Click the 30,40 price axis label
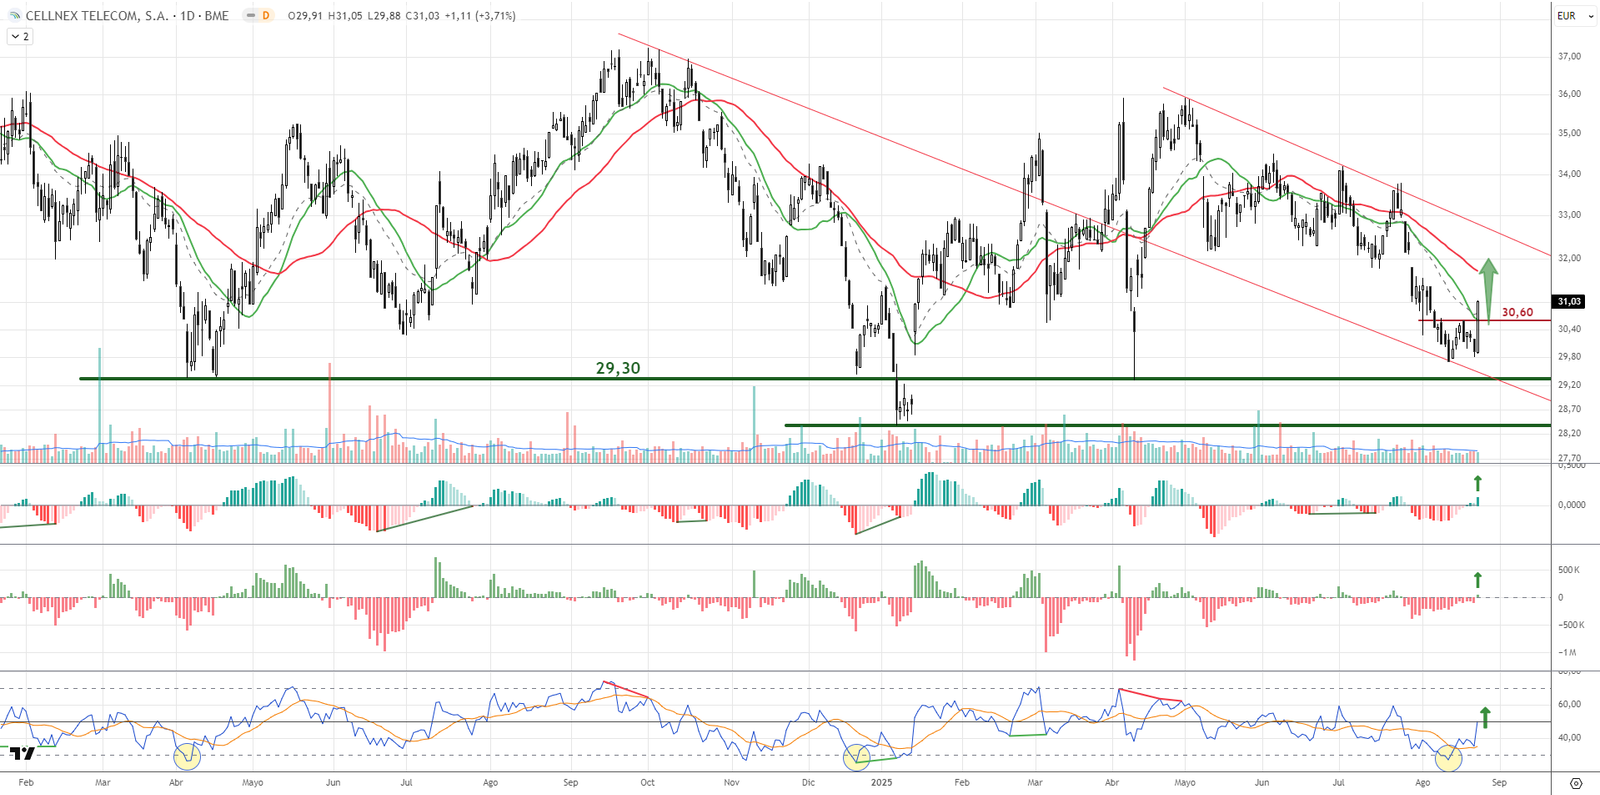Viewport: 1600px width, 795px height. (x=1569, y=329)
